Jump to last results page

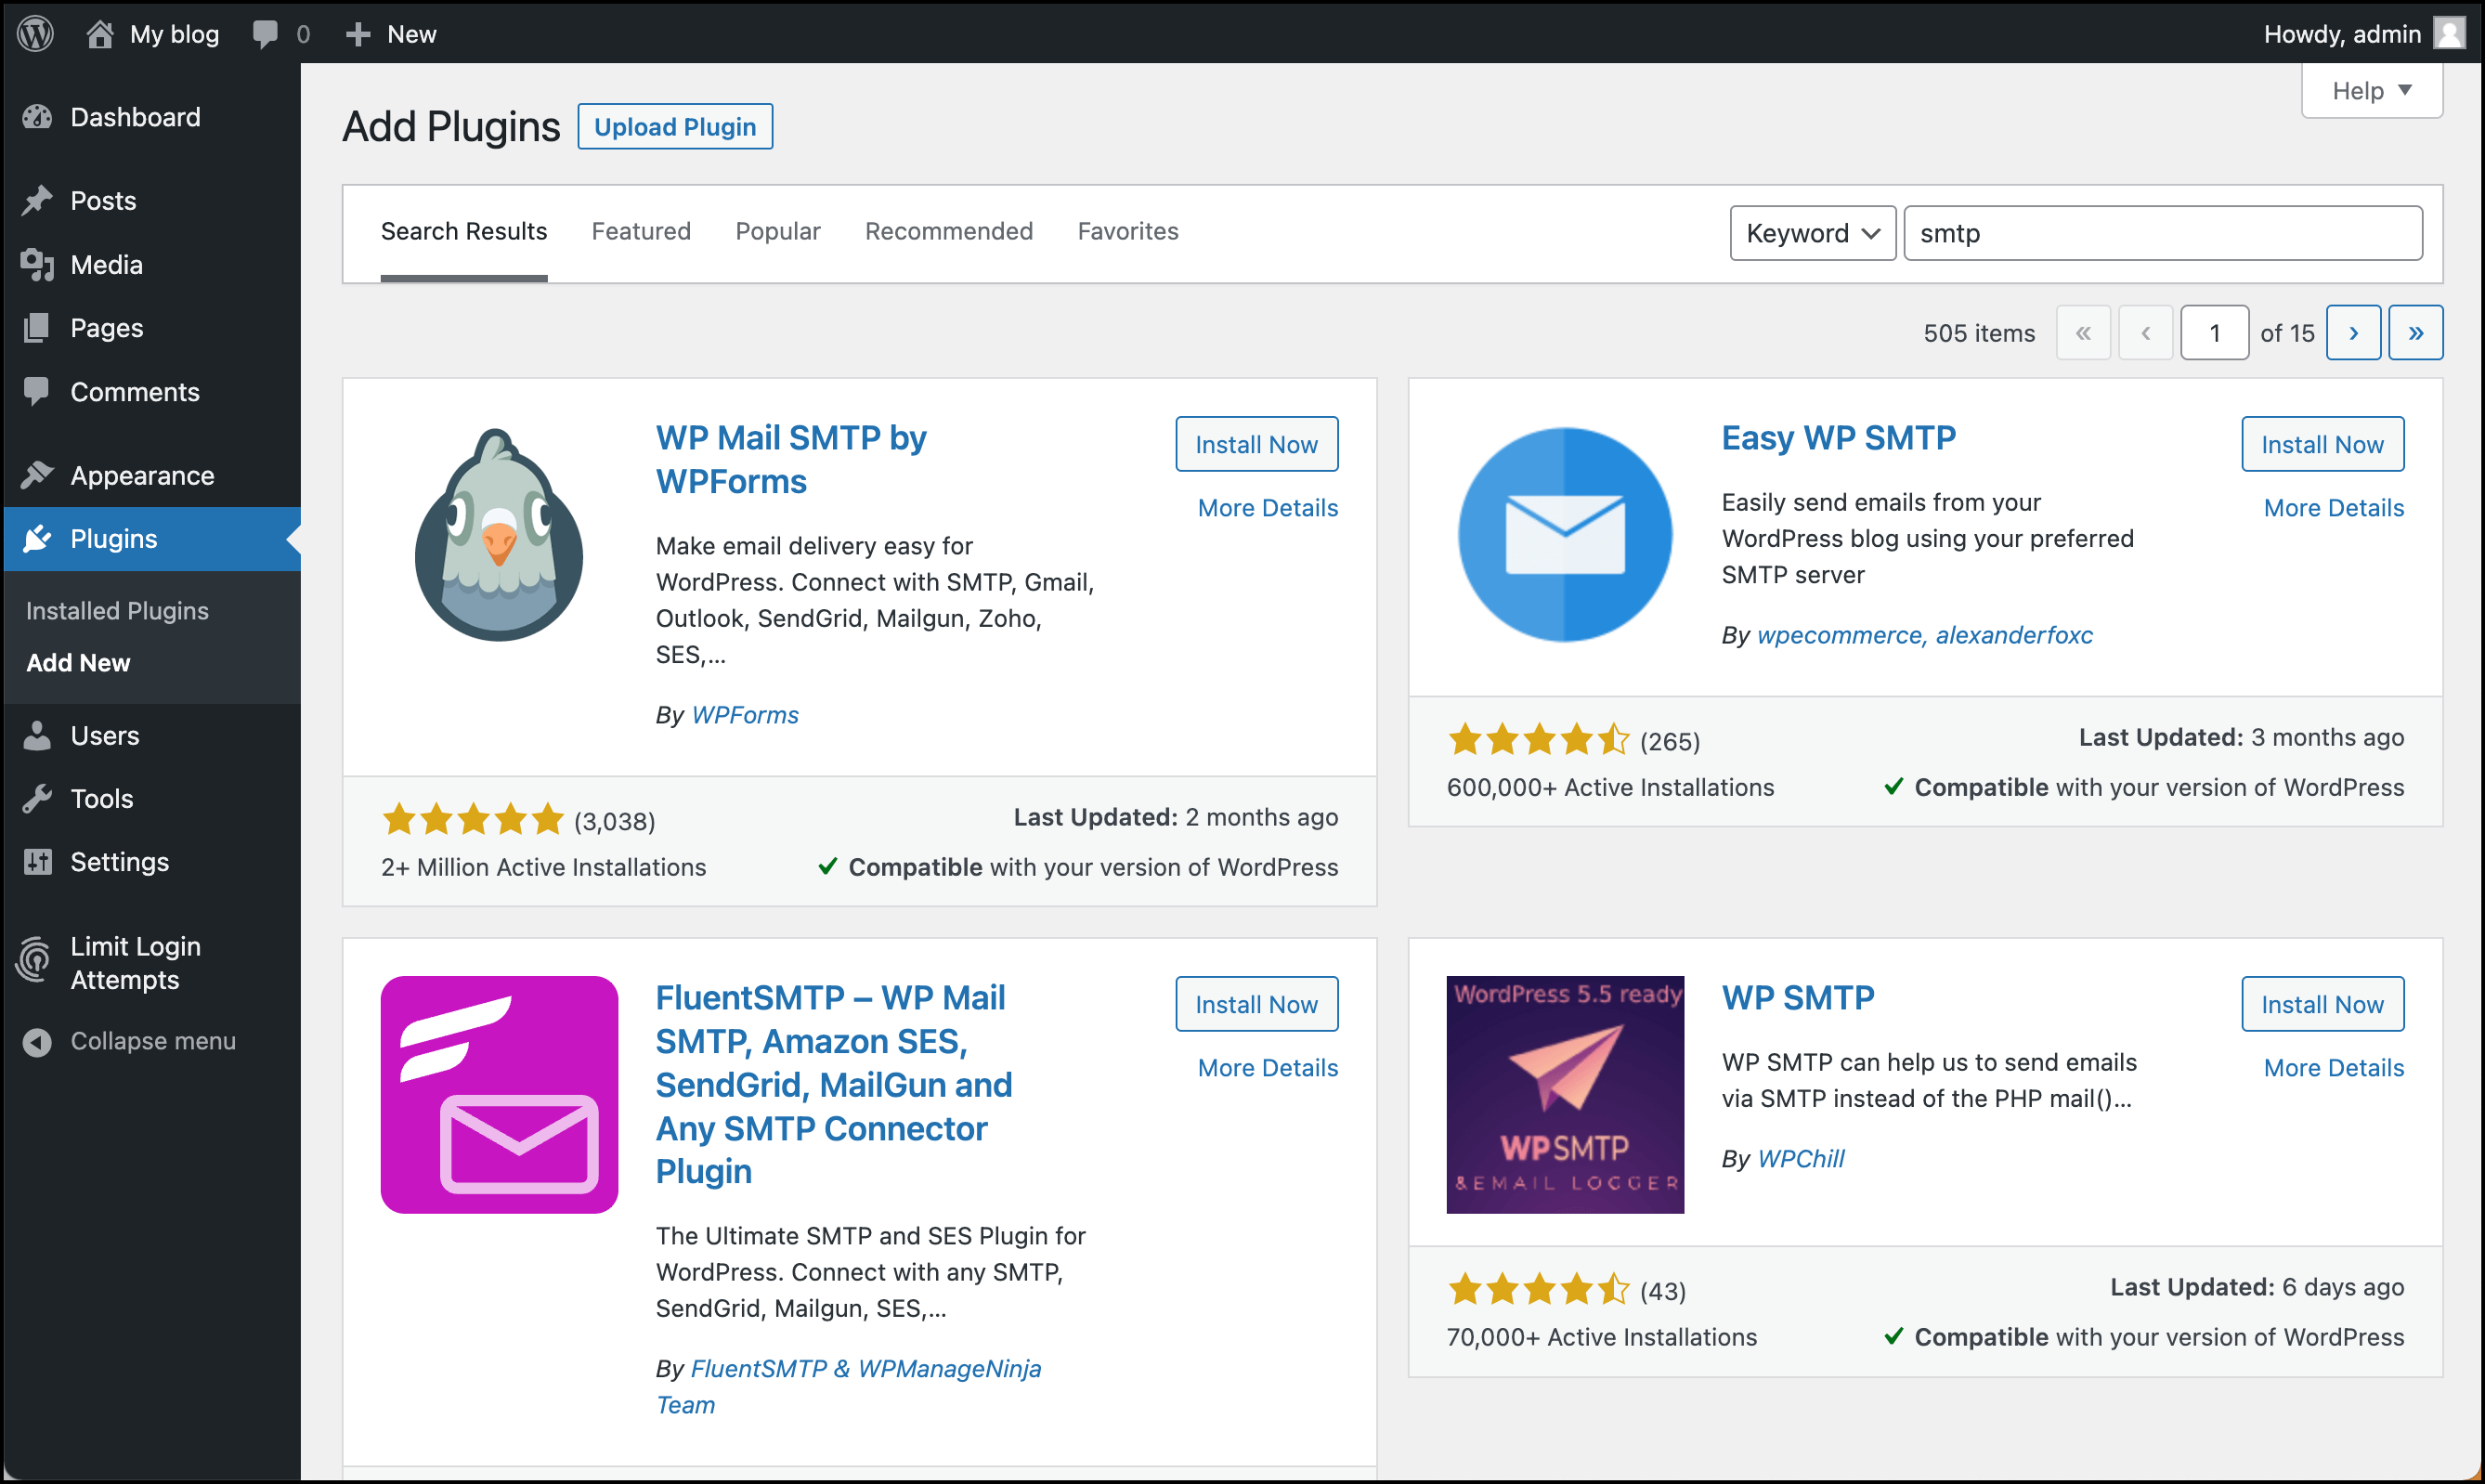click(x=2415, y=333)
